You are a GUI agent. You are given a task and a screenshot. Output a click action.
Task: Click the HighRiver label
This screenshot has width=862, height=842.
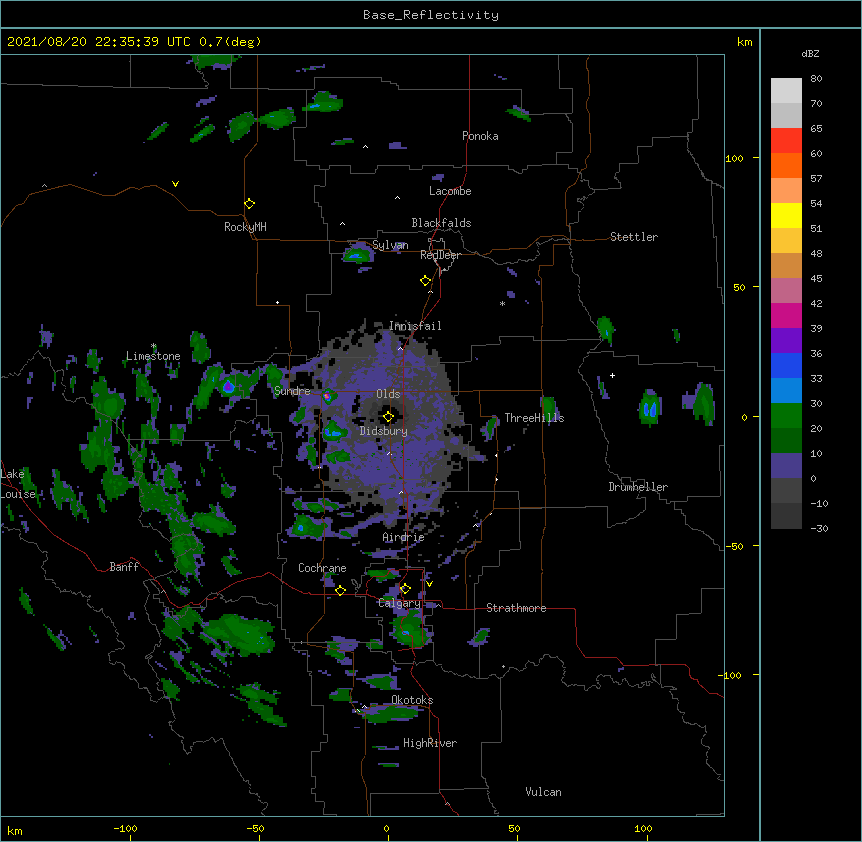click(430, 743)
